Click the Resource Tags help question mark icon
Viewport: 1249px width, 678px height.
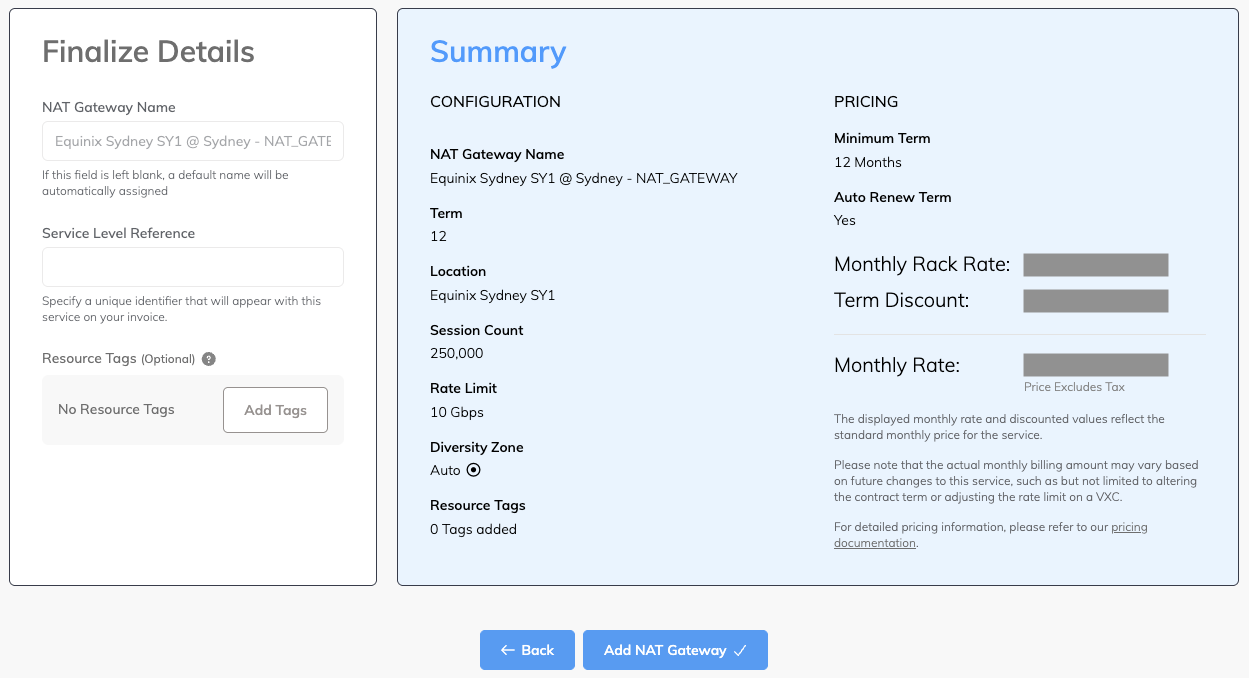tap(209, 359)
